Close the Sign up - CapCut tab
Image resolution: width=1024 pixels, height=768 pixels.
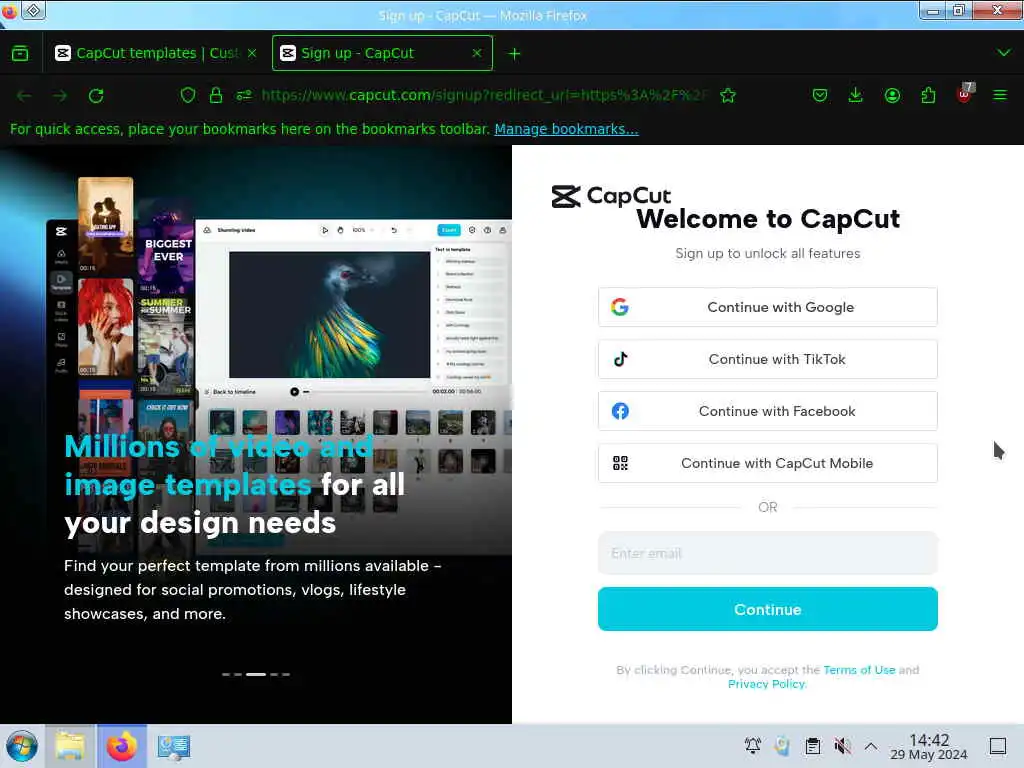pyautogui.click(x=477, y=54)
